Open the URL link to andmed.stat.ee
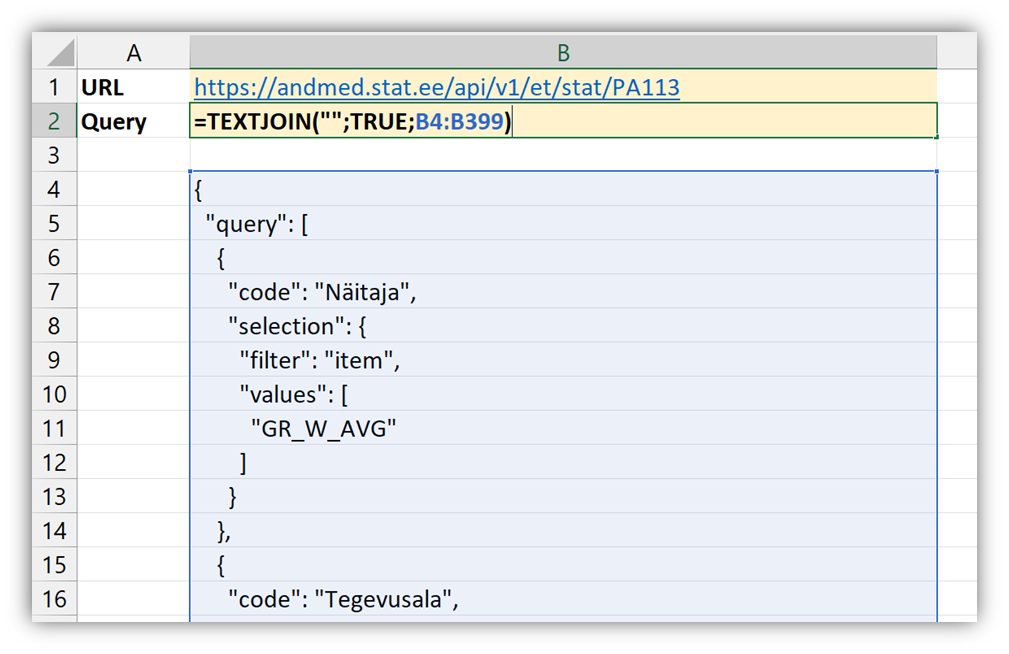The height and width of the screenshot is (654, 1009). click(437, 87)
